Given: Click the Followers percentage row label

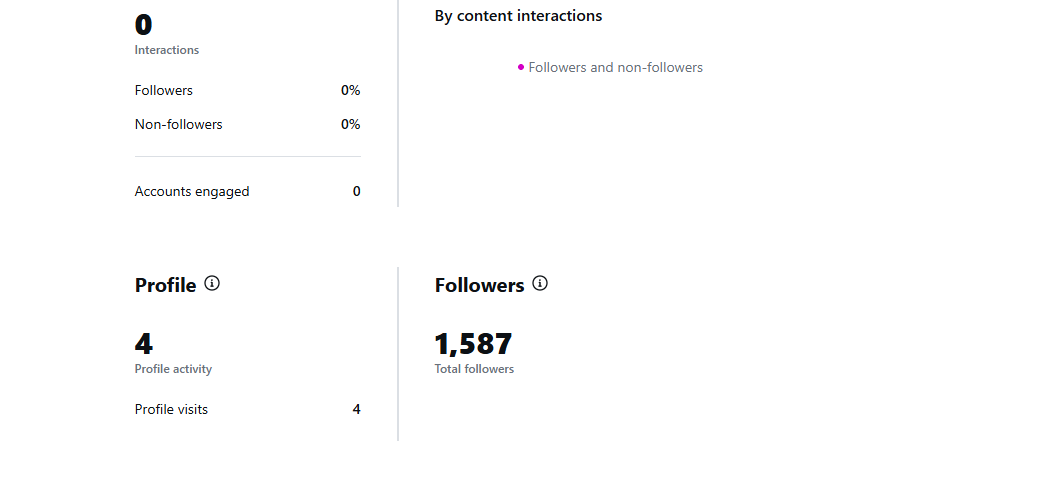Looking at the screenshot, I should 163,90.
